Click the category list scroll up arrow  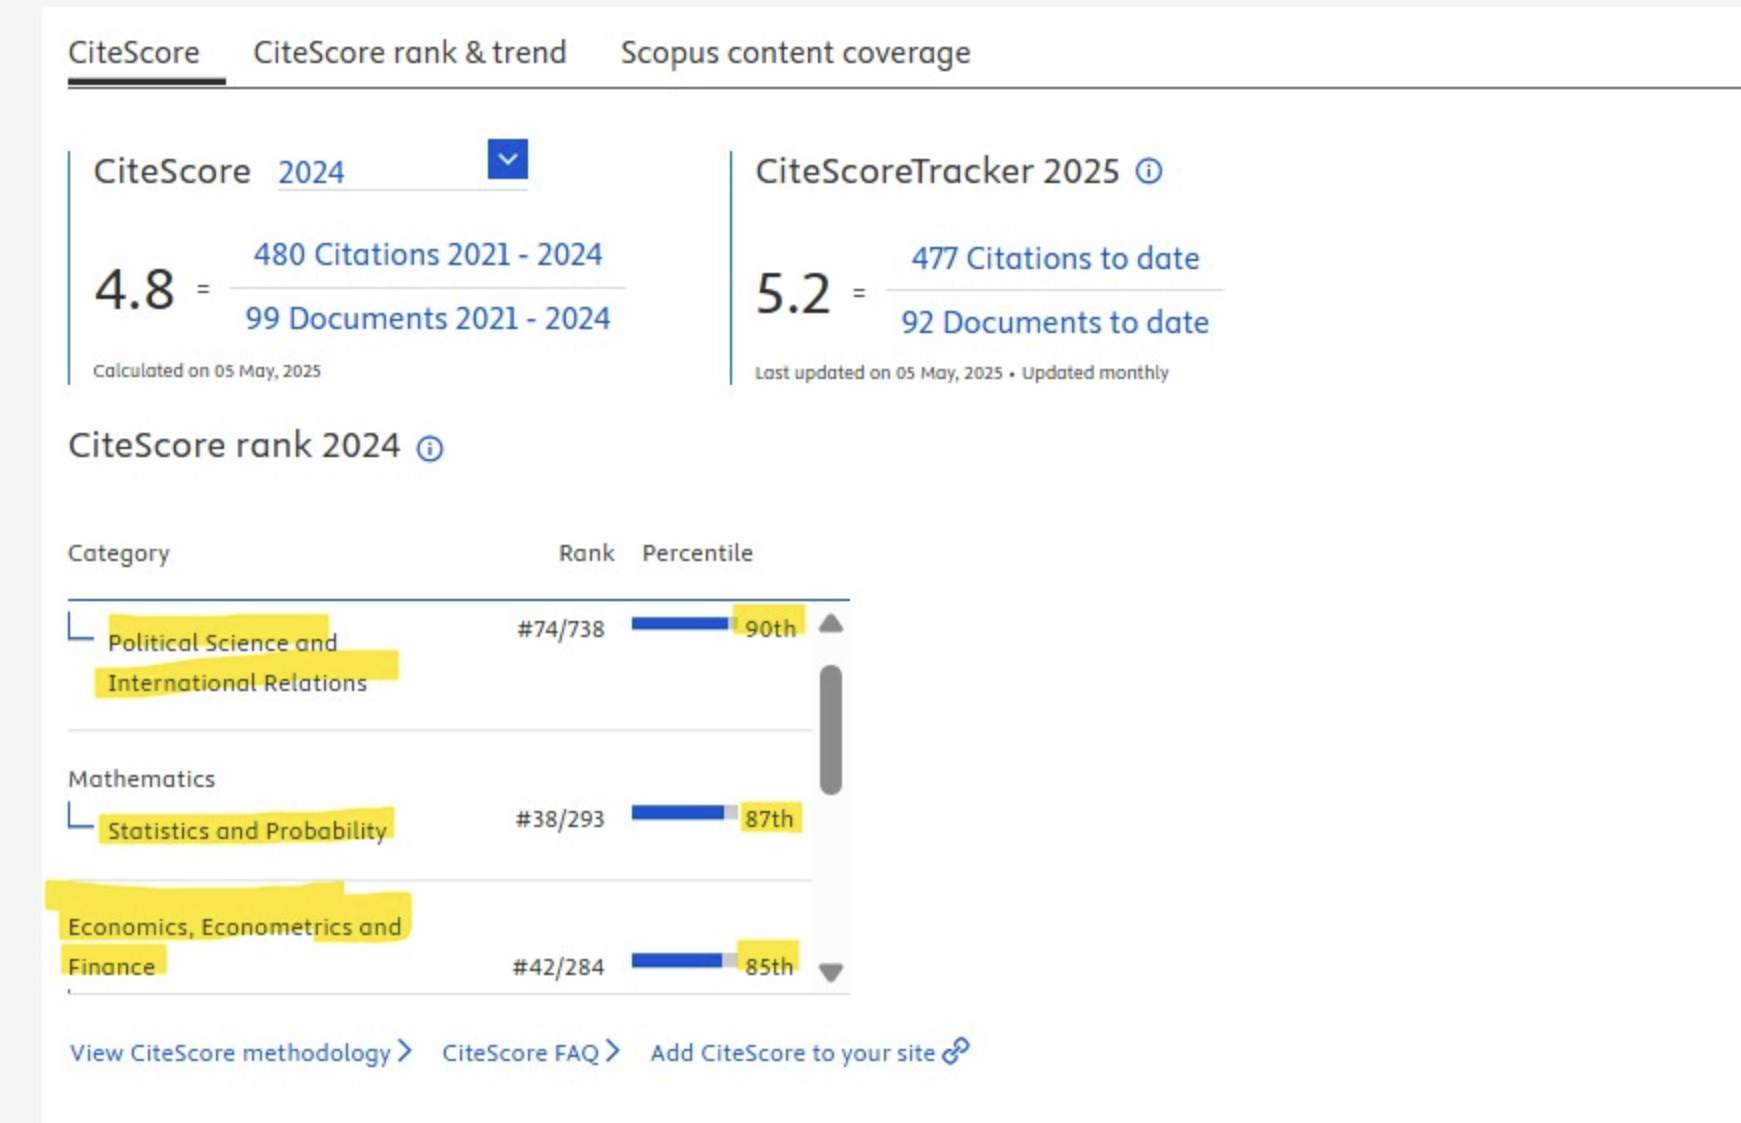[830, 624]
